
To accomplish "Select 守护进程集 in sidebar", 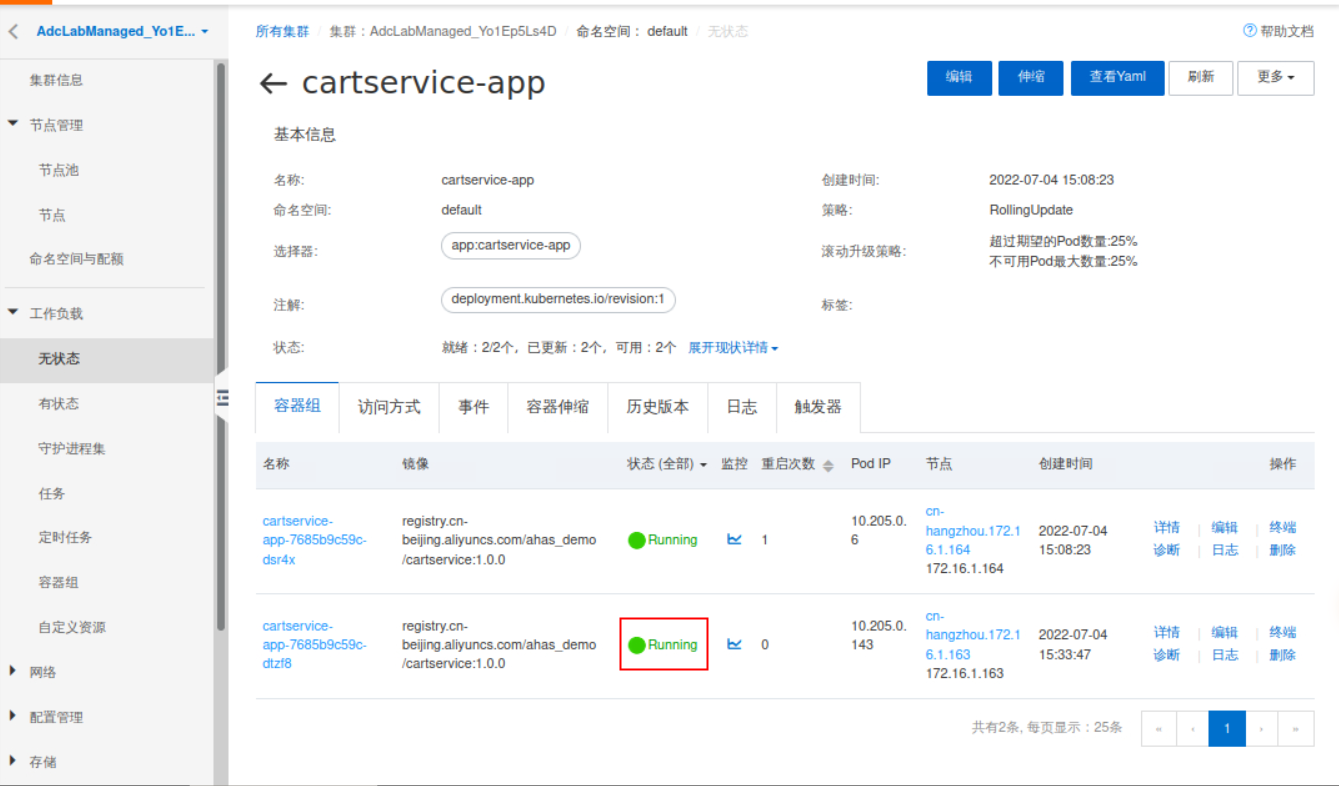I will click(72, 449).
